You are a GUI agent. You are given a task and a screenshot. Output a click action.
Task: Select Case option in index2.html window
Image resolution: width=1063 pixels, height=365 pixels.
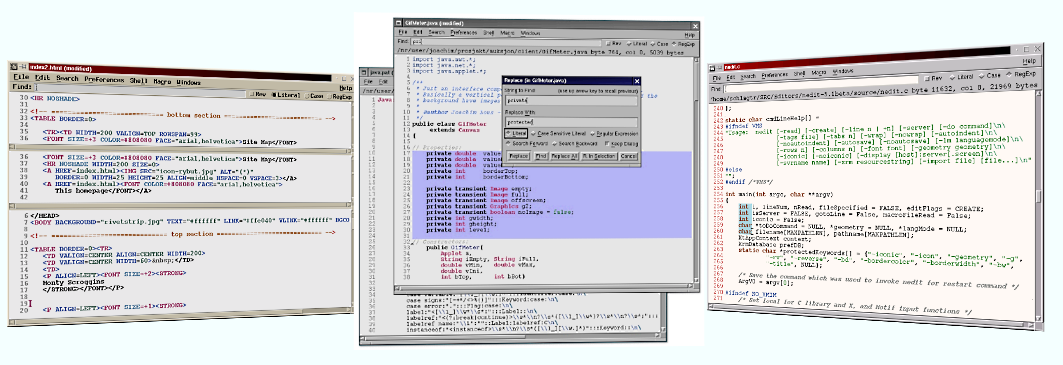(x=313, y=96)
